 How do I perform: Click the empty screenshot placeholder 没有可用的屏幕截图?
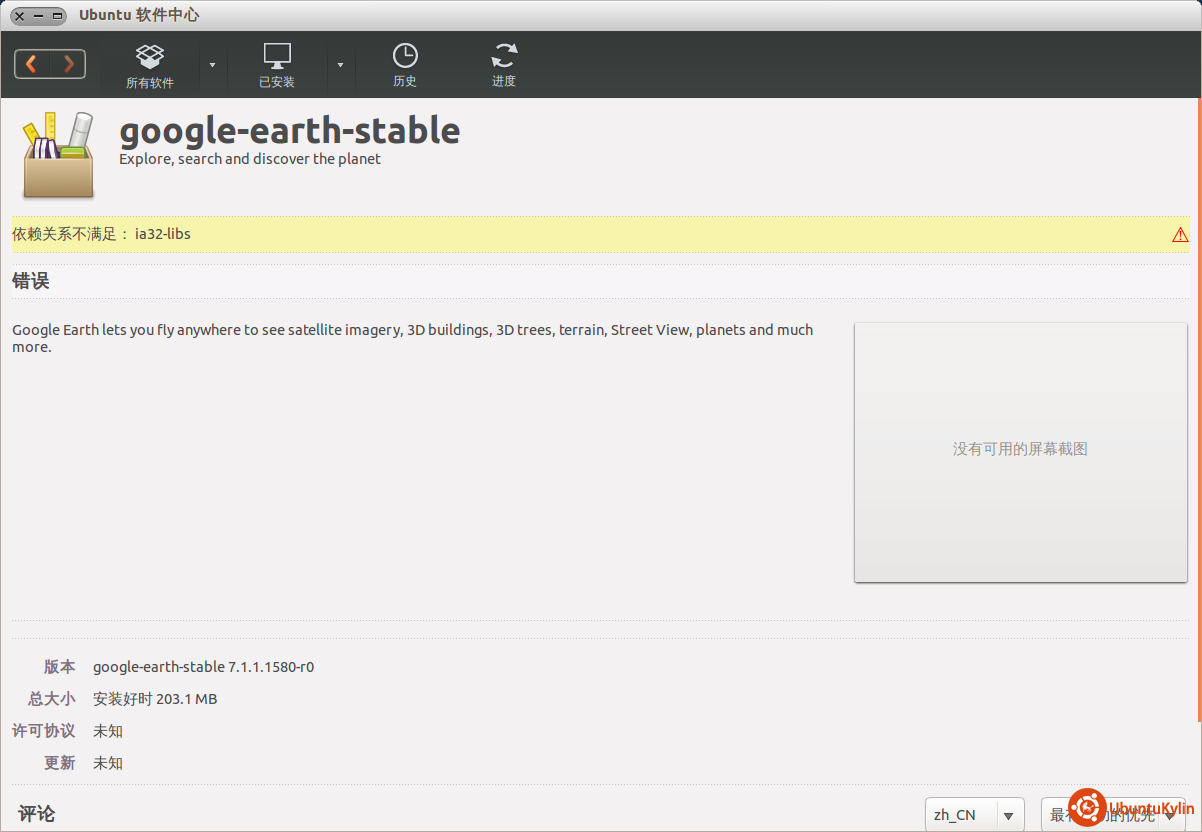(x=1020, y=451)
